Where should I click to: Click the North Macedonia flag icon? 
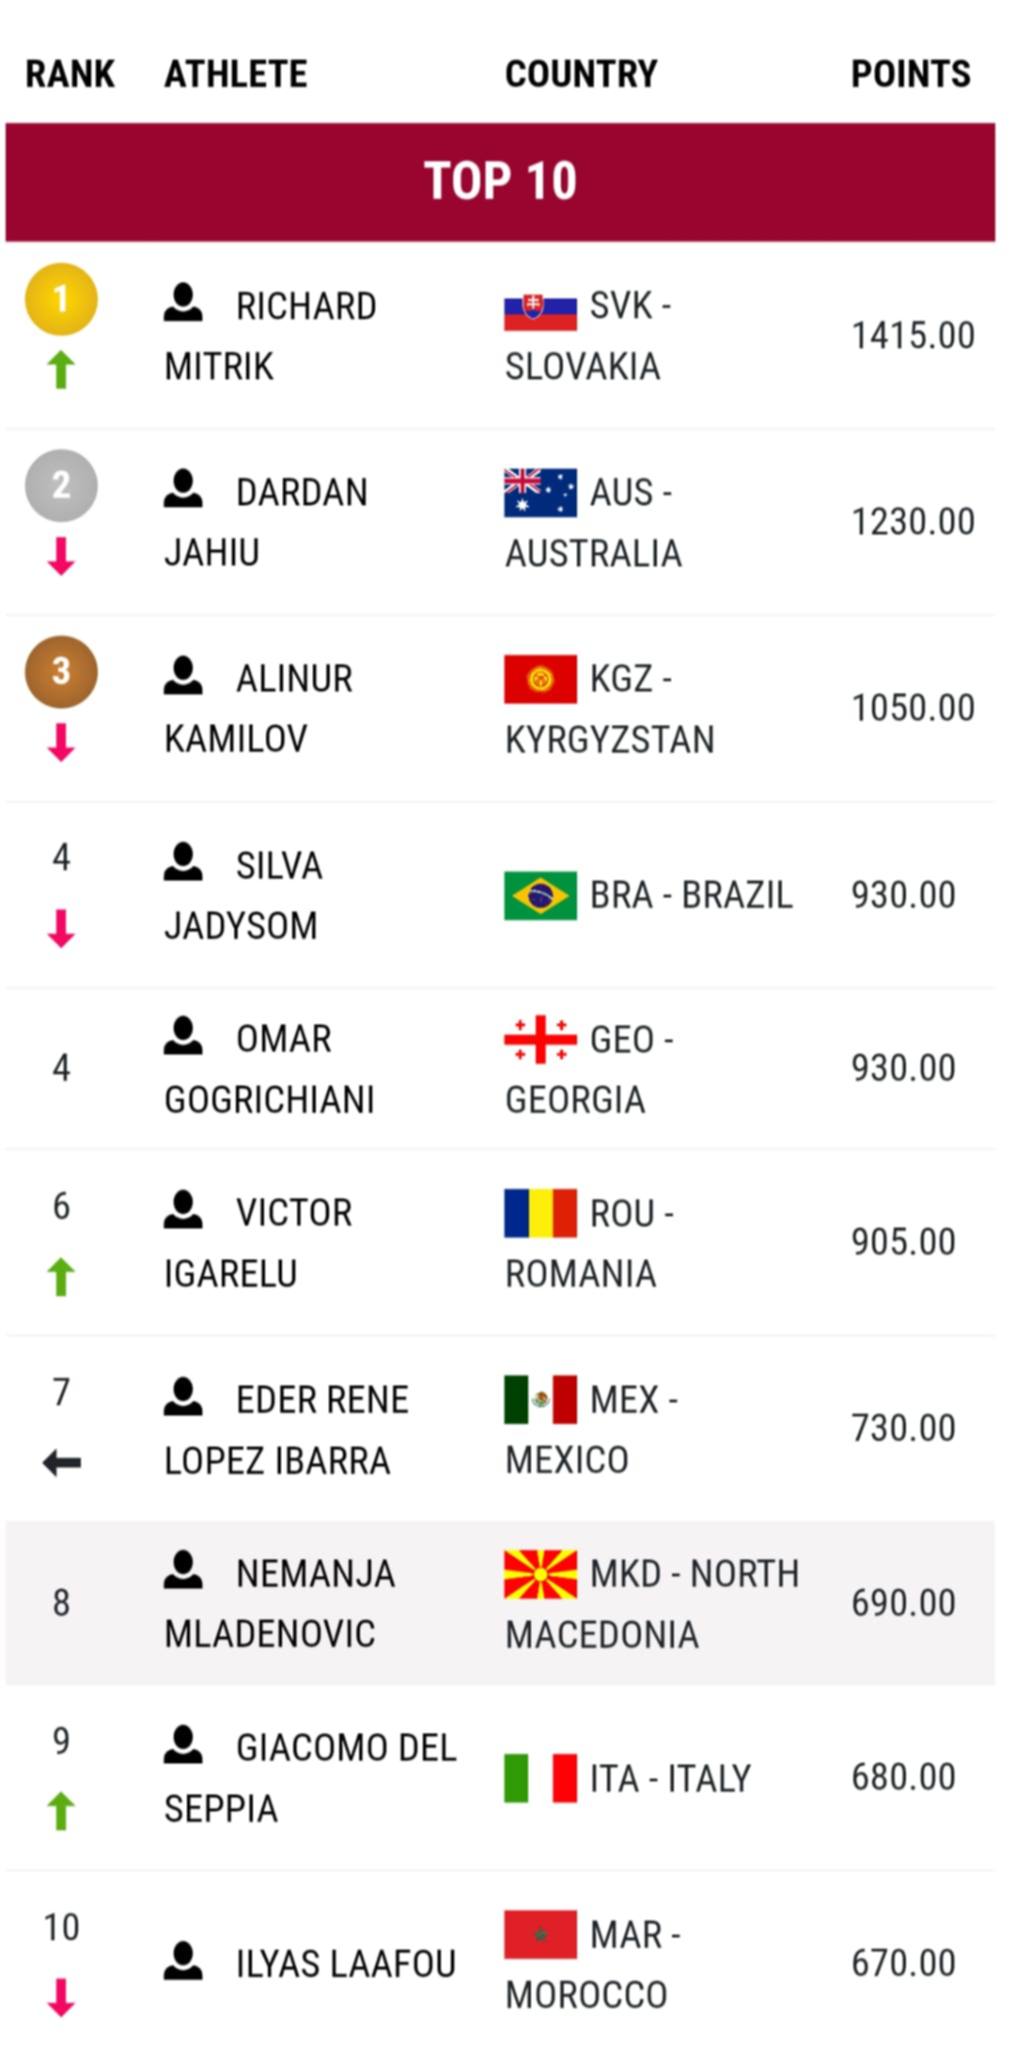(x=540, y=1574)
